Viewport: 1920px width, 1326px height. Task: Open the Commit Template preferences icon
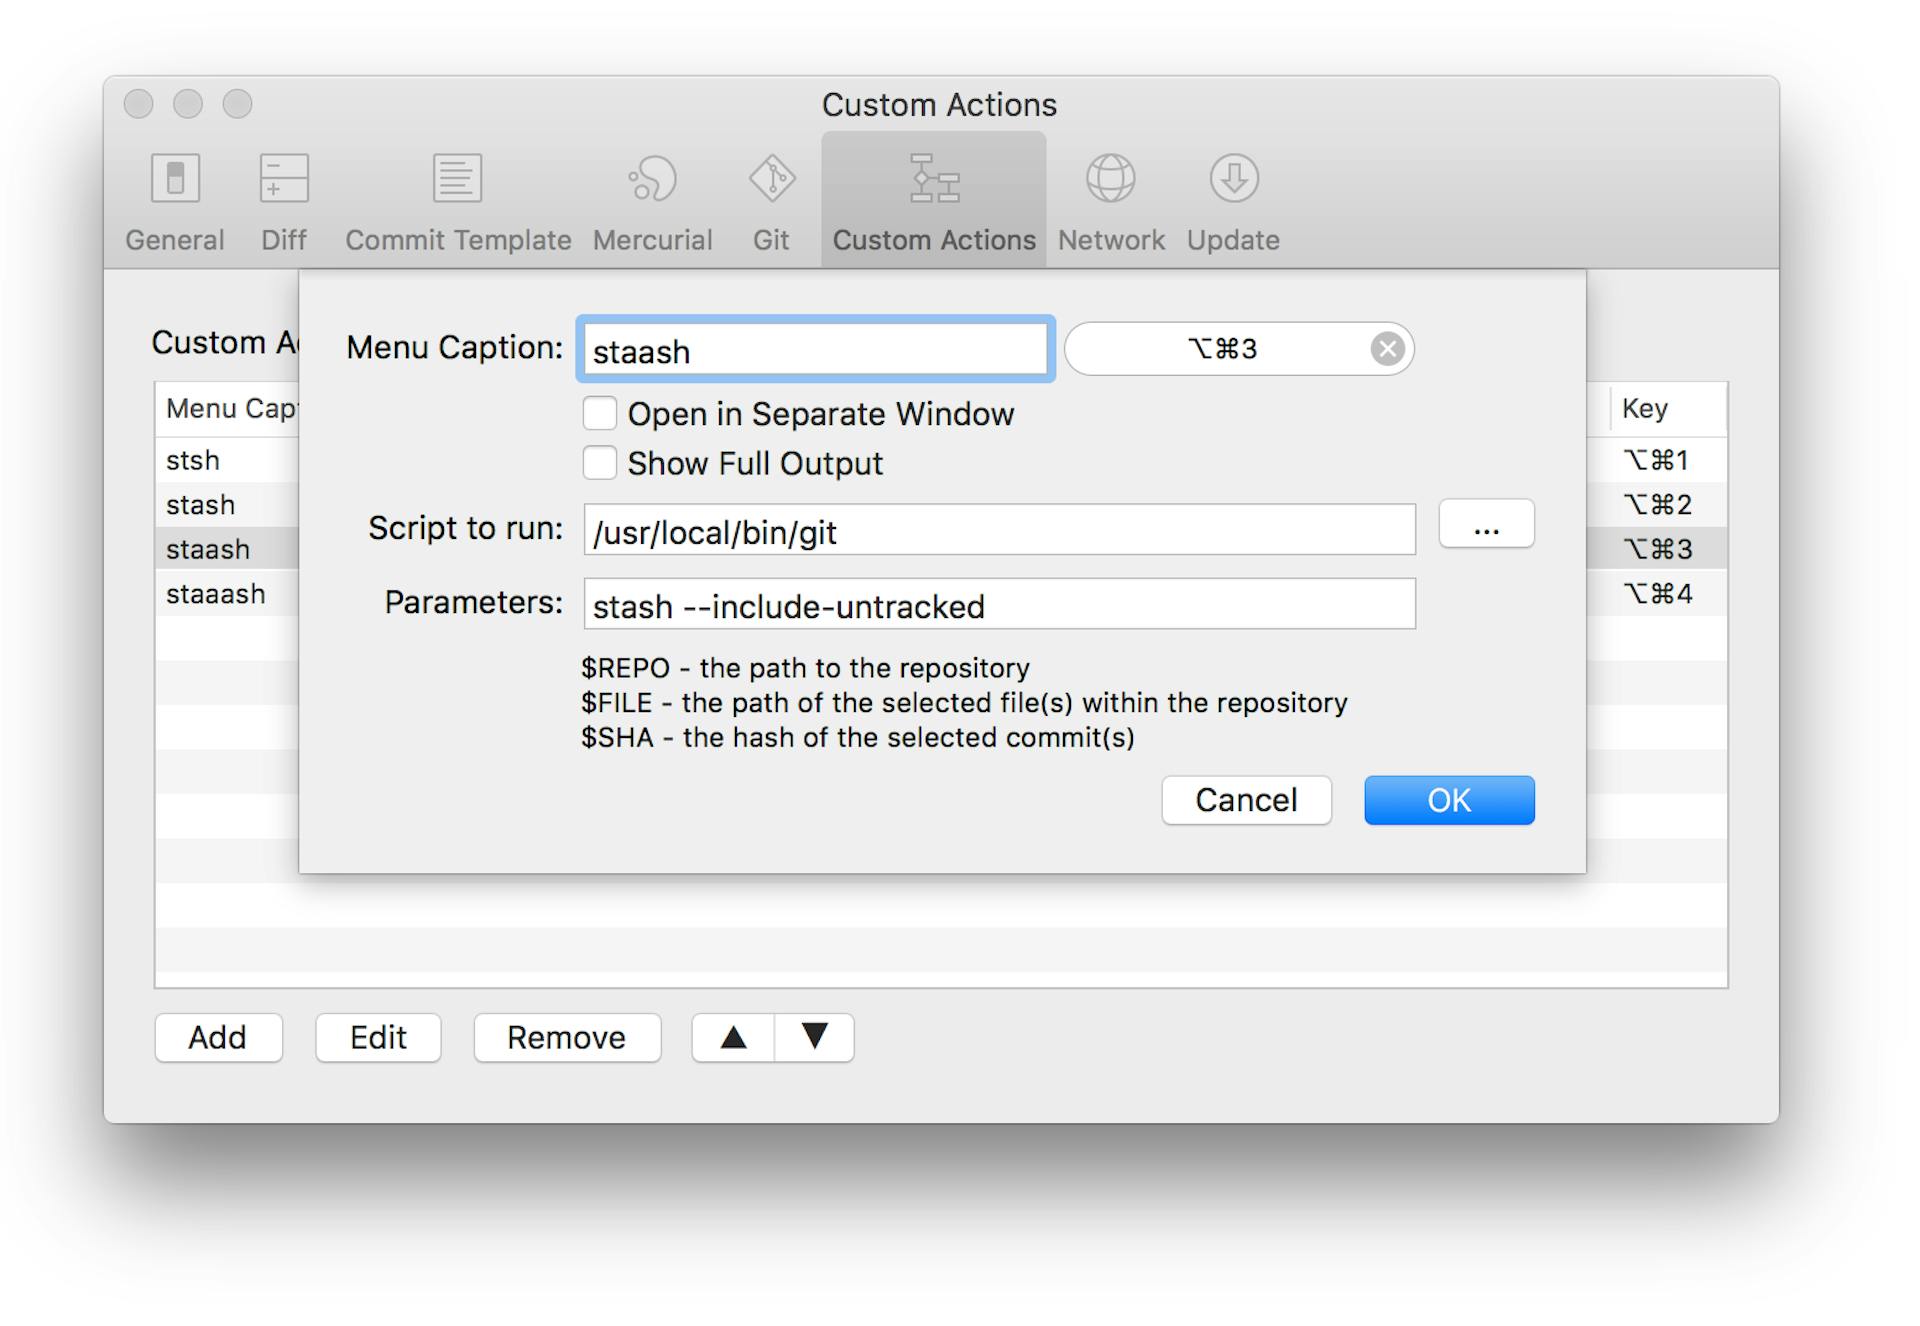[457, 180]
